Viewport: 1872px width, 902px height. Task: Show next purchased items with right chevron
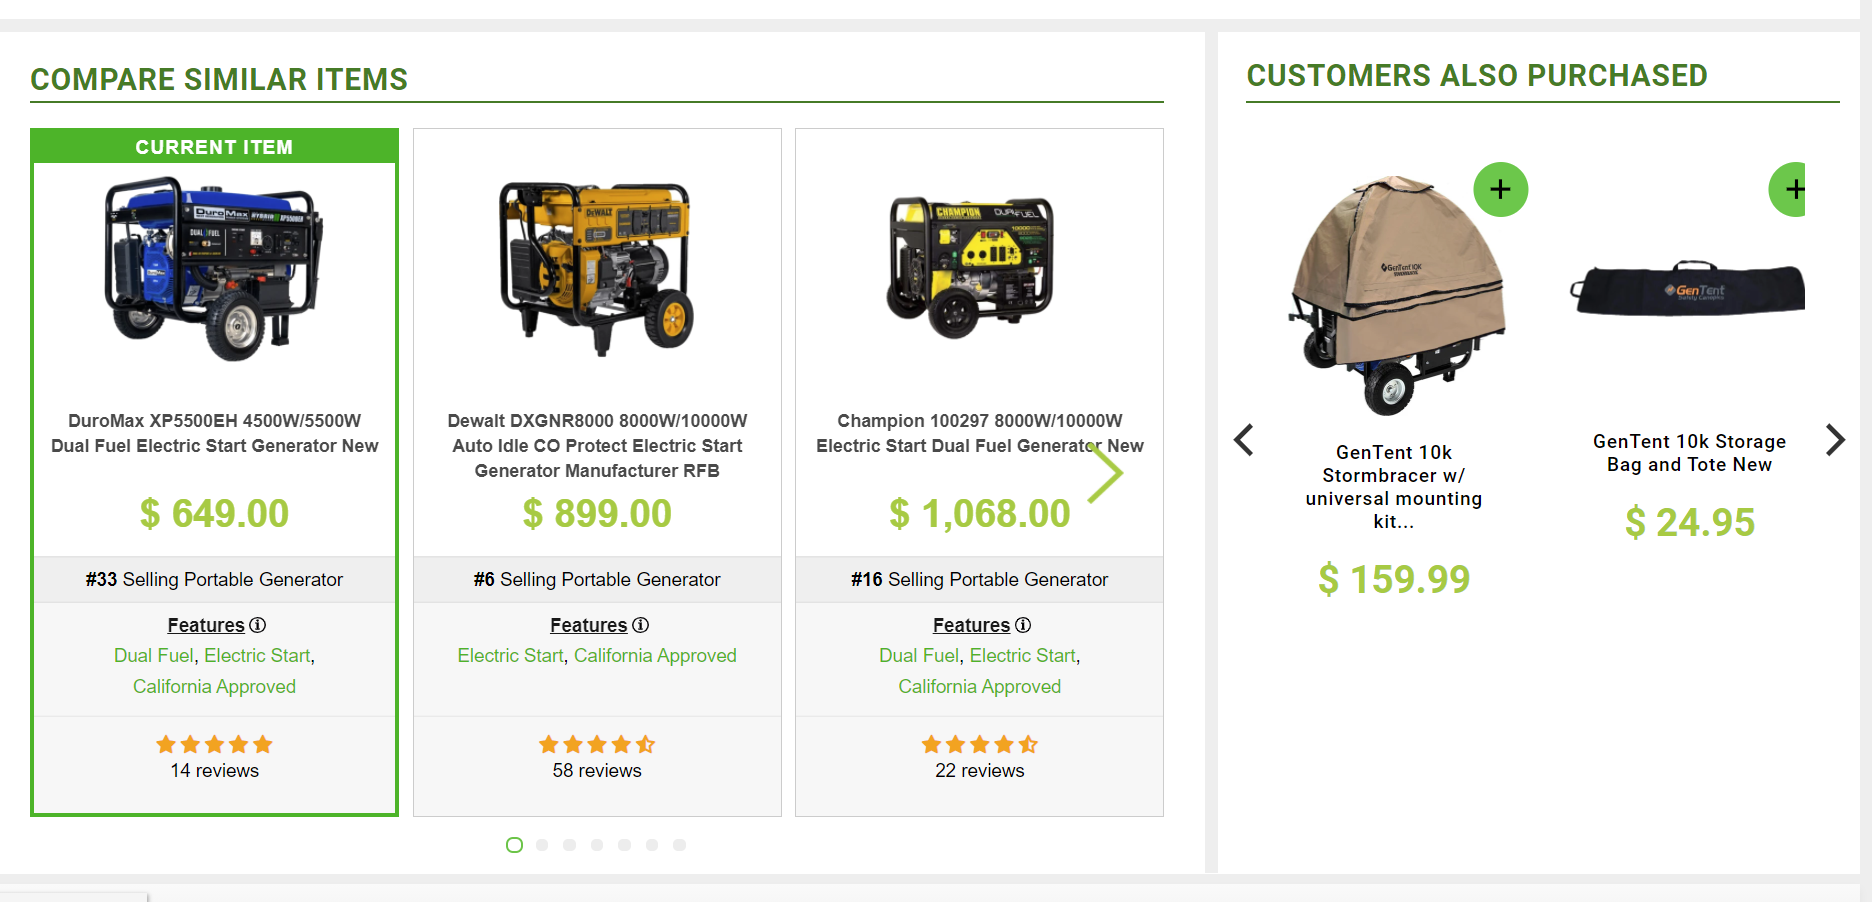click(x=1835, y=440)
